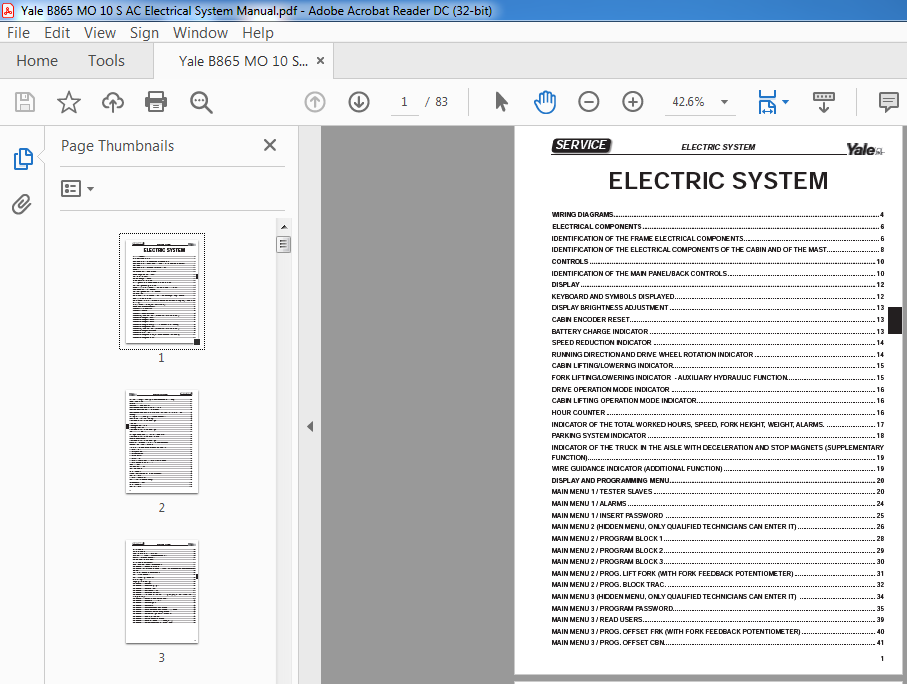
Task: Open the find text magnifier icon
Action: [x=201, y=102]
